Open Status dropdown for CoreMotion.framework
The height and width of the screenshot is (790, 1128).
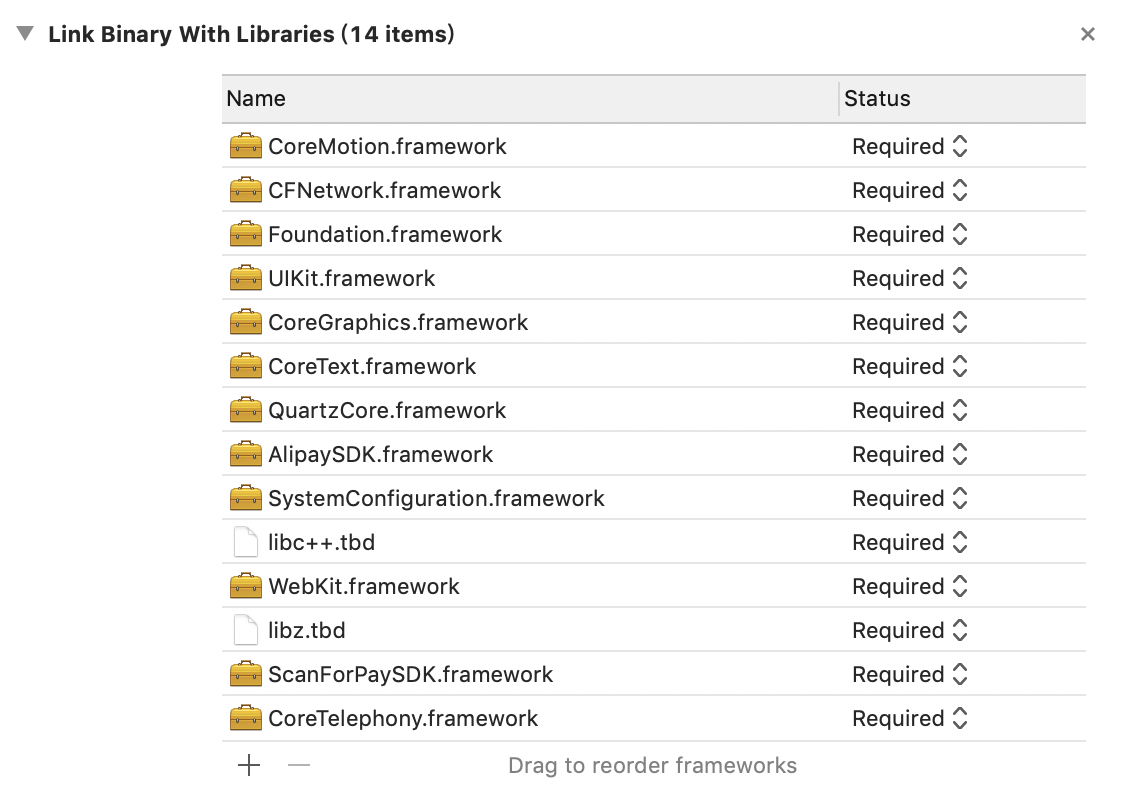pyautogui.click(x=910, y=146)
